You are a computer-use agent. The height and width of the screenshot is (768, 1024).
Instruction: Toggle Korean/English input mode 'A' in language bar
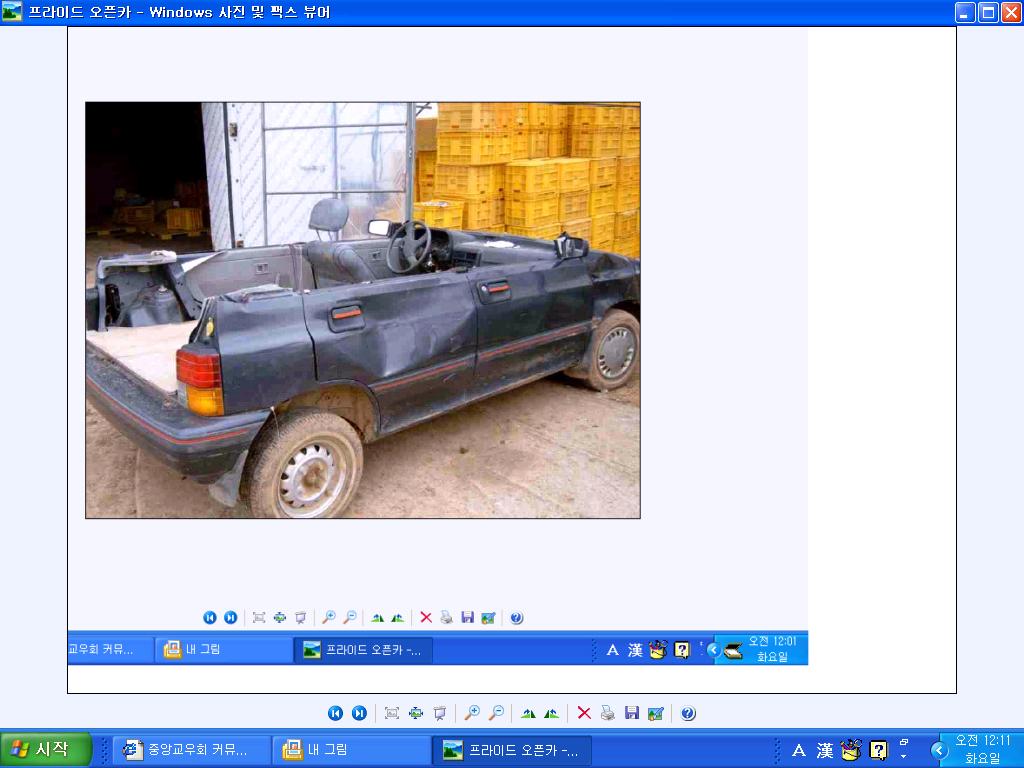(799, 750)
